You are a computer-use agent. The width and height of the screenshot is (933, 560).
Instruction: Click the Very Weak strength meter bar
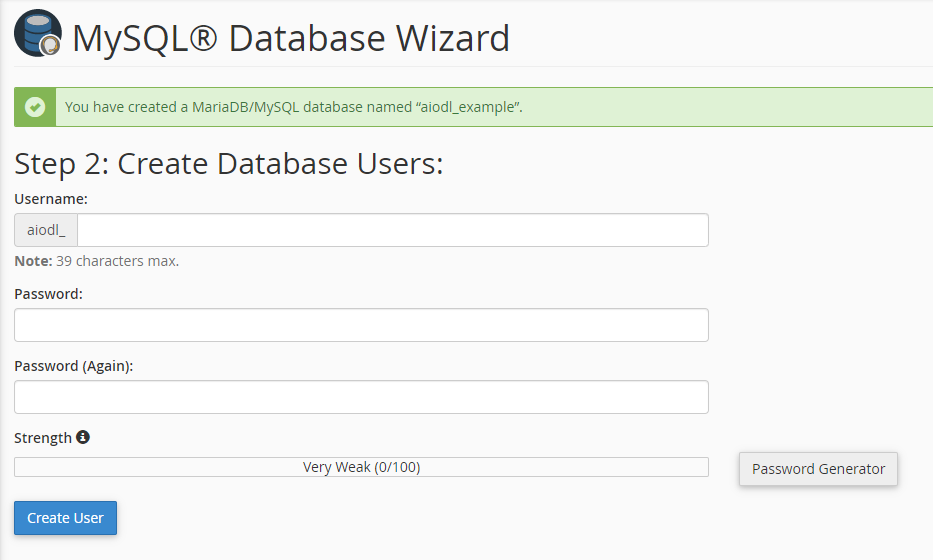point(361,467)
